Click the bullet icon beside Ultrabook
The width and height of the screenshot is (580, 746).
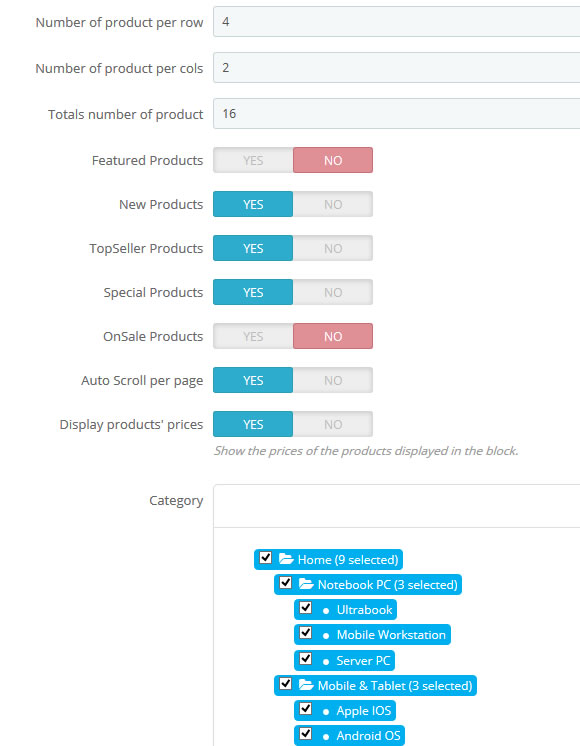click(x=326, y=611)
